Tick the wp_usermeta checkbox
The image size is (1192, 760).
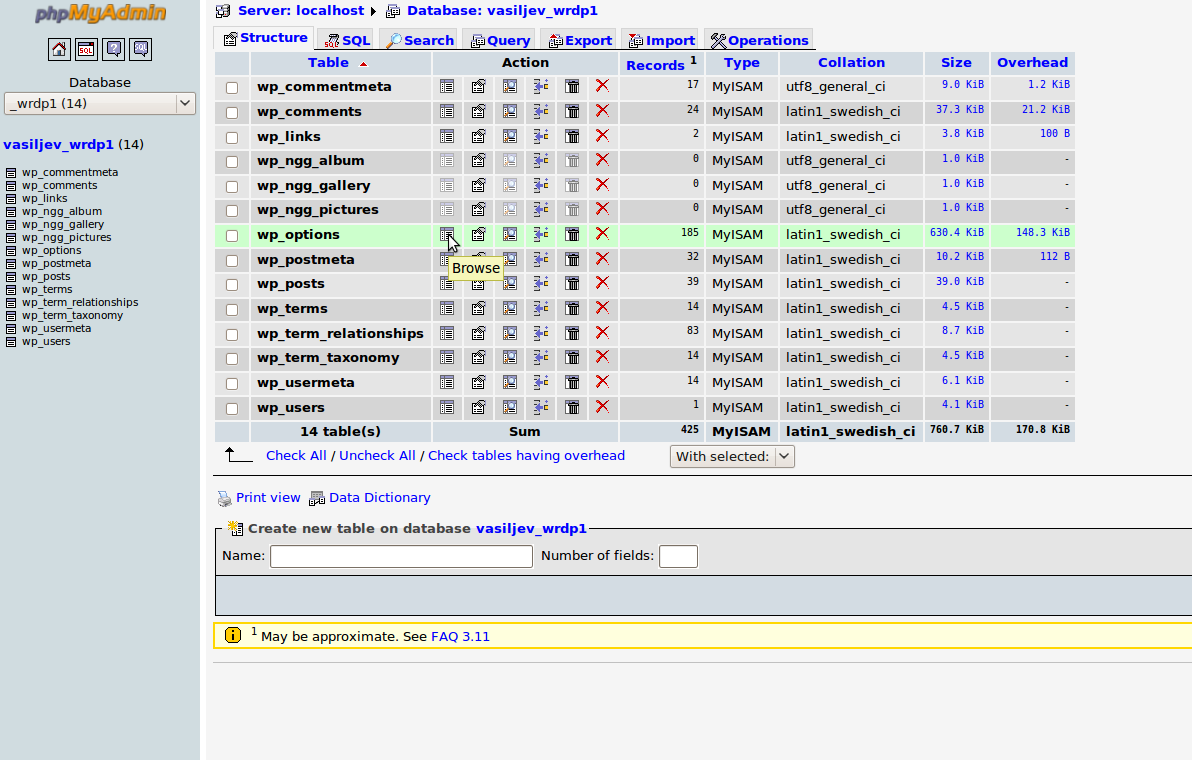click(x=232, y=384)
